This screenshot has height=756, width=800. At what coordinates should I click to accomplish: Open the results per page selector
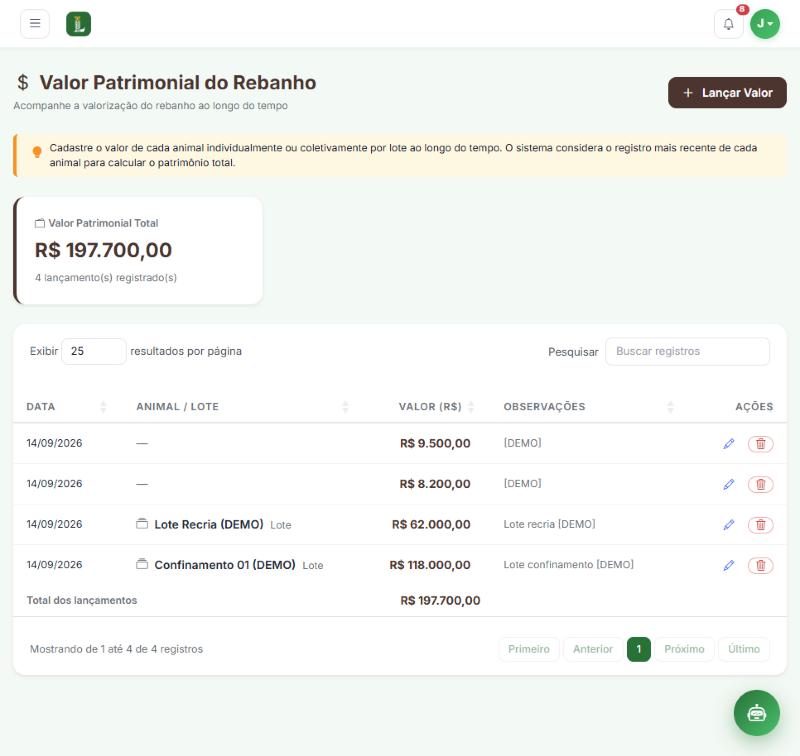(94, 351)
